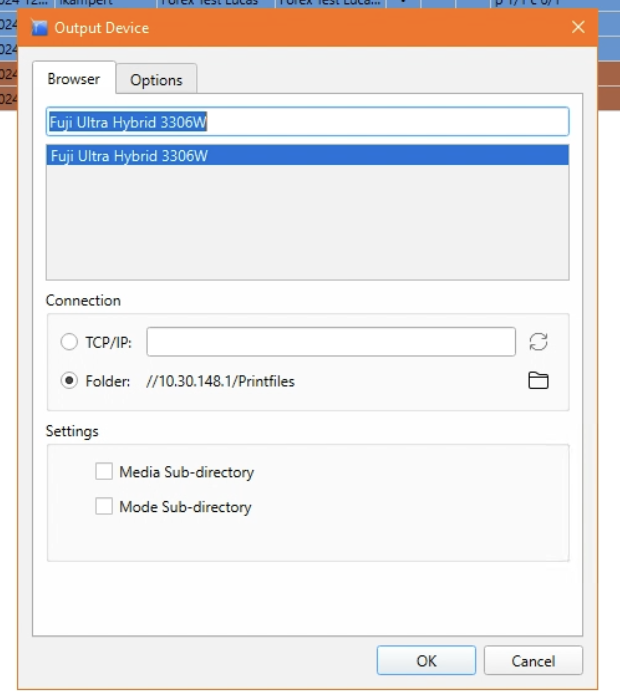Switch to the Options tab
This screenshot has width=620, height=698.
tap(156, 80)
